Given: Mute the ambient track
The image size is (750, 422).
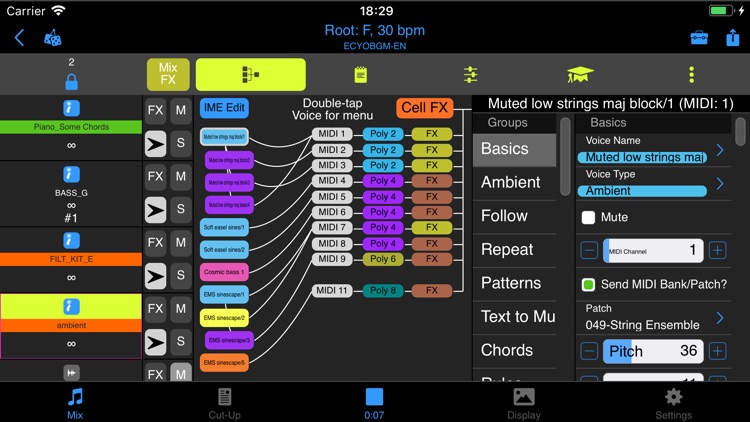Looking at the screenshot, I should tap(181, 309).
